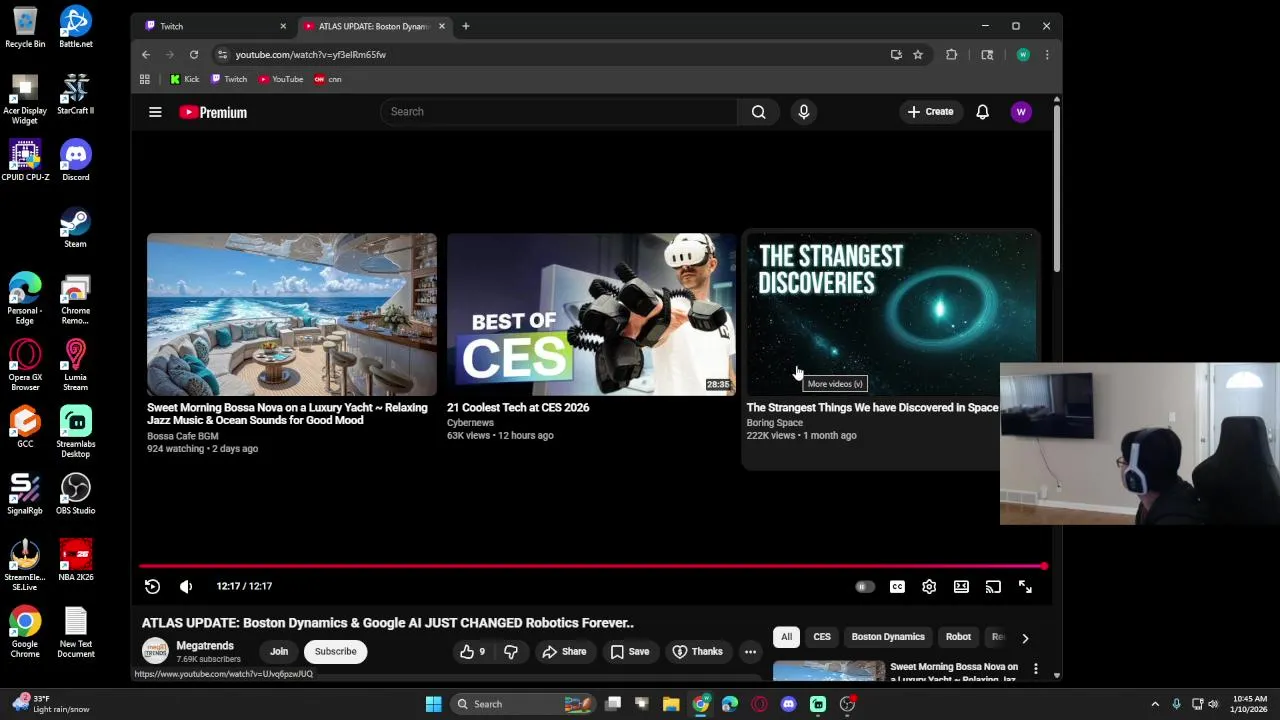
Task: Open the weather widget on taskbar
Action: [50, 704]
